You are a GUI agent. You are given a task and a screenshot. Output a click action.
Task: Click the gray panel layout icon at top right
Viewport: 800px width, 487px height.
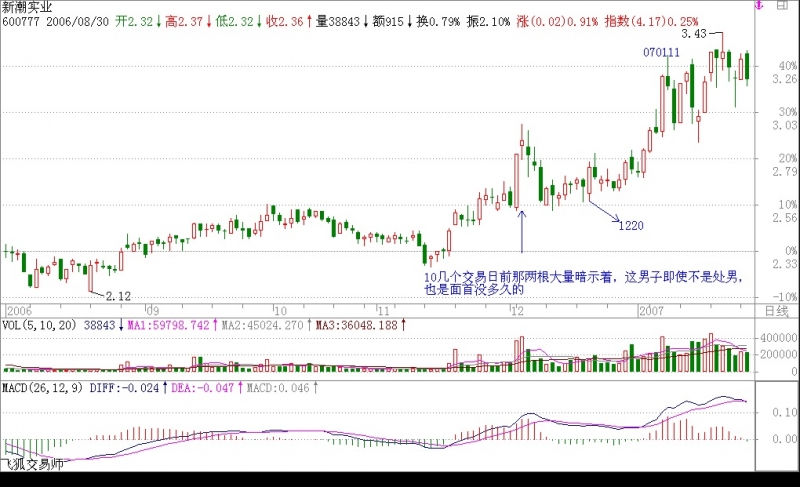(788, 7)
